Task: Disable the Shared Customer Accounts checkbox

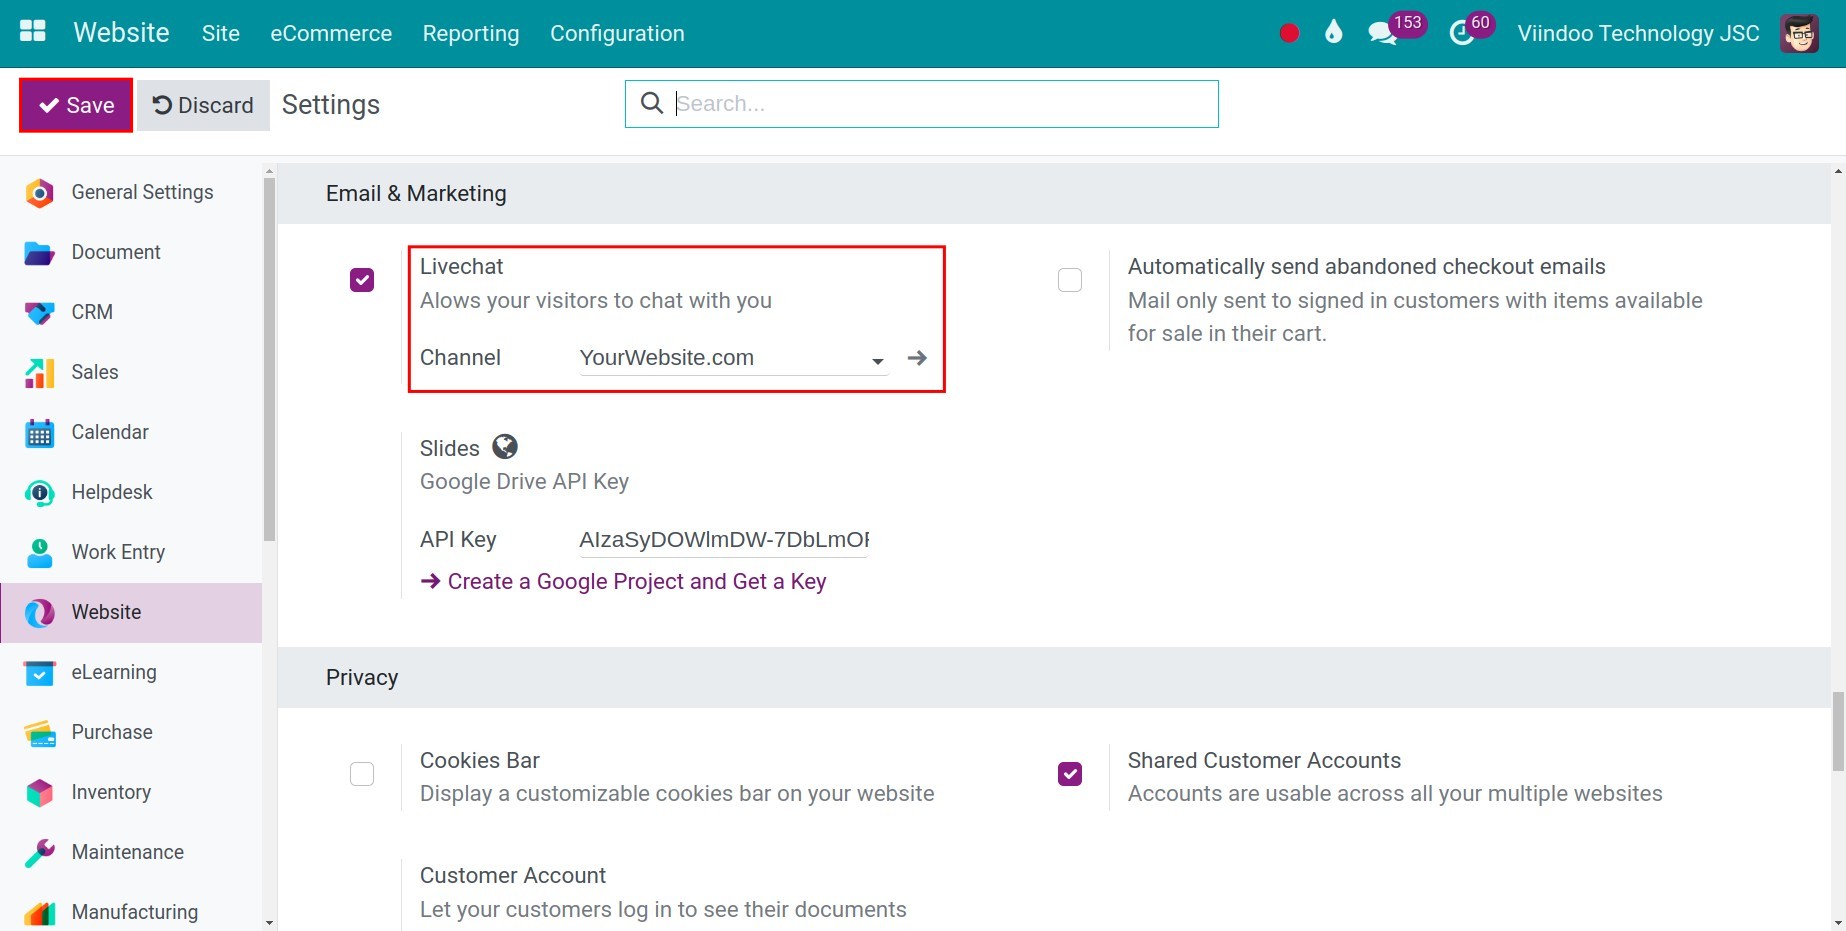Action: click(1070, 774)
